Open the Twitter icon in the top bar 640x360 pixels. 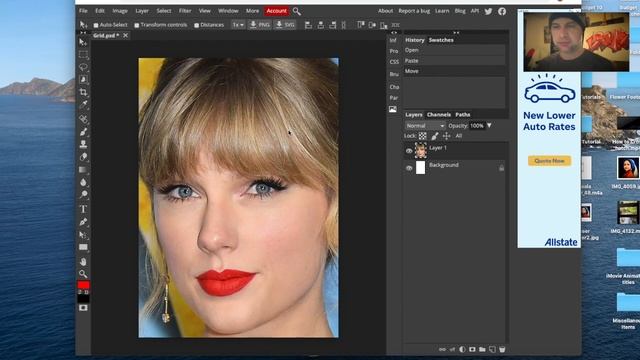(488, 11)
